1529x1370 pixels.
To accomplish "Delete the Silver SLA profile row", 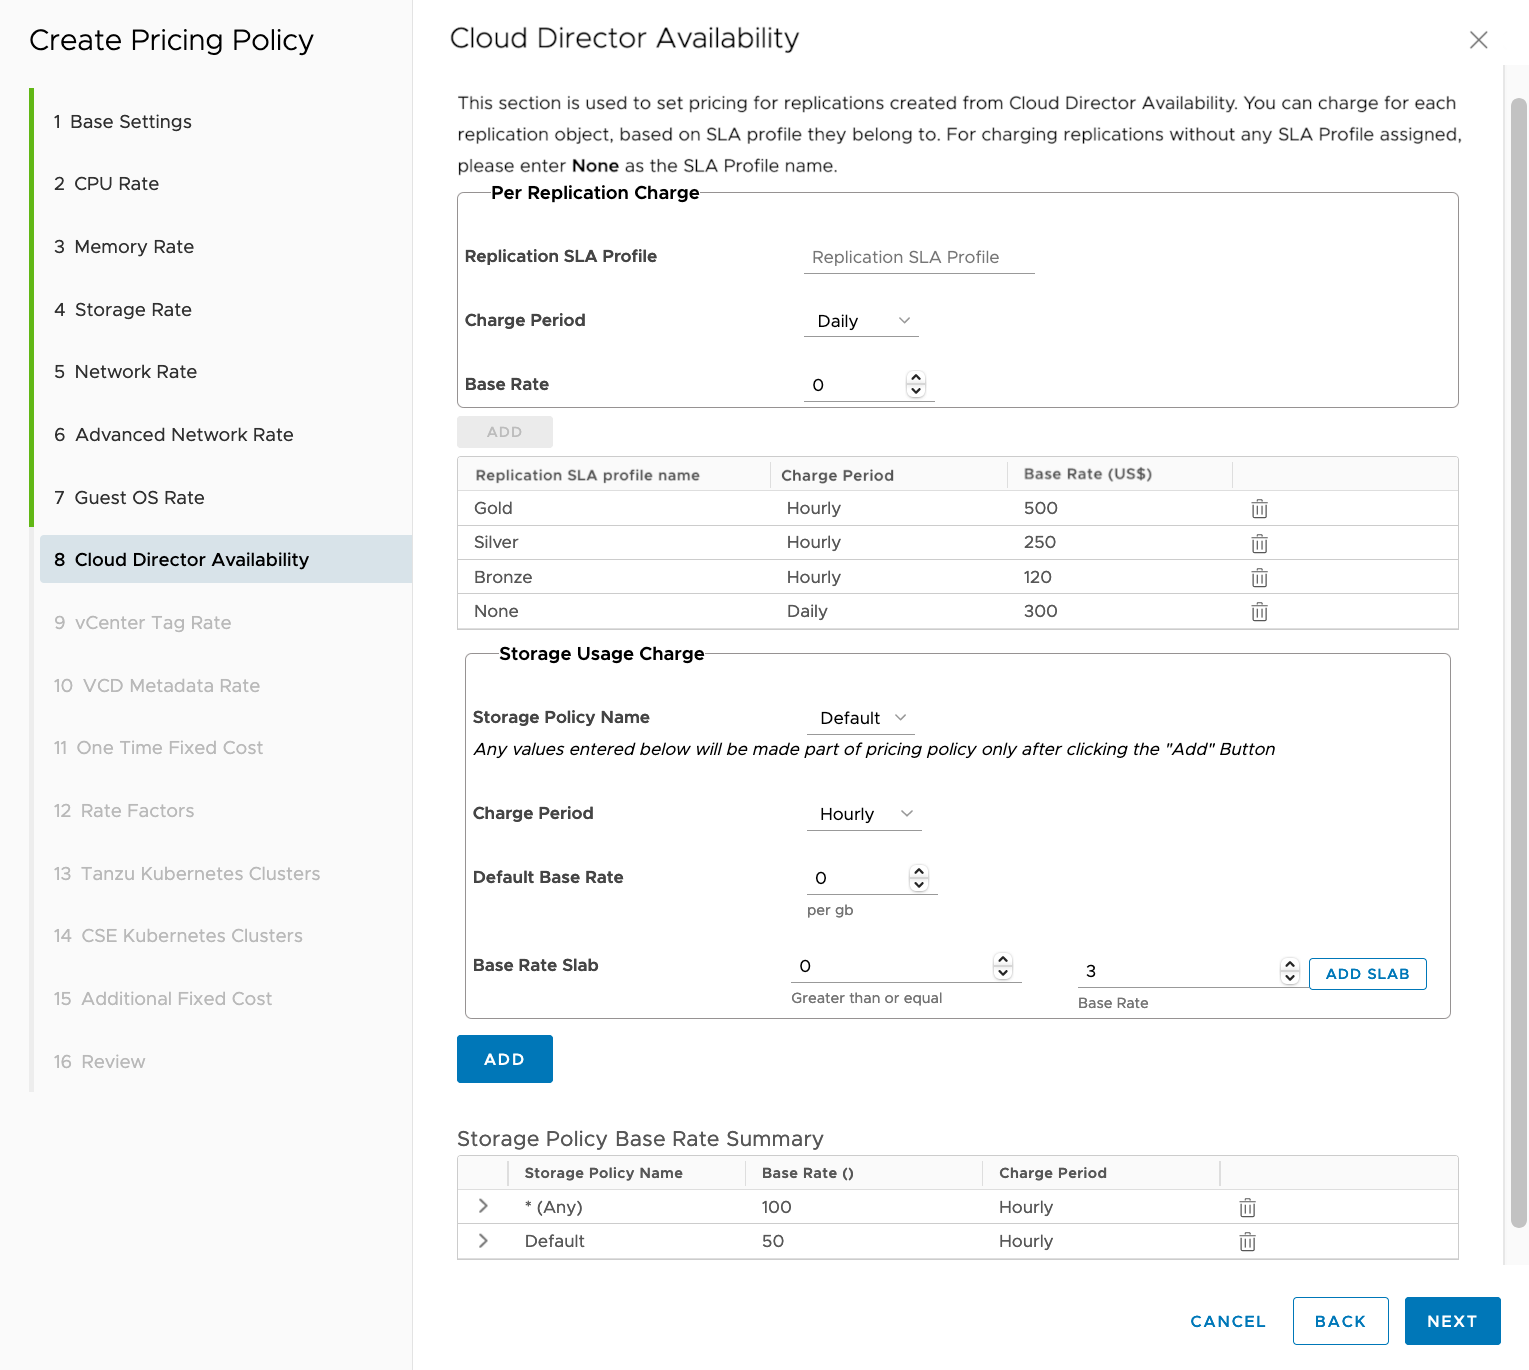I will coord(1259,543).
